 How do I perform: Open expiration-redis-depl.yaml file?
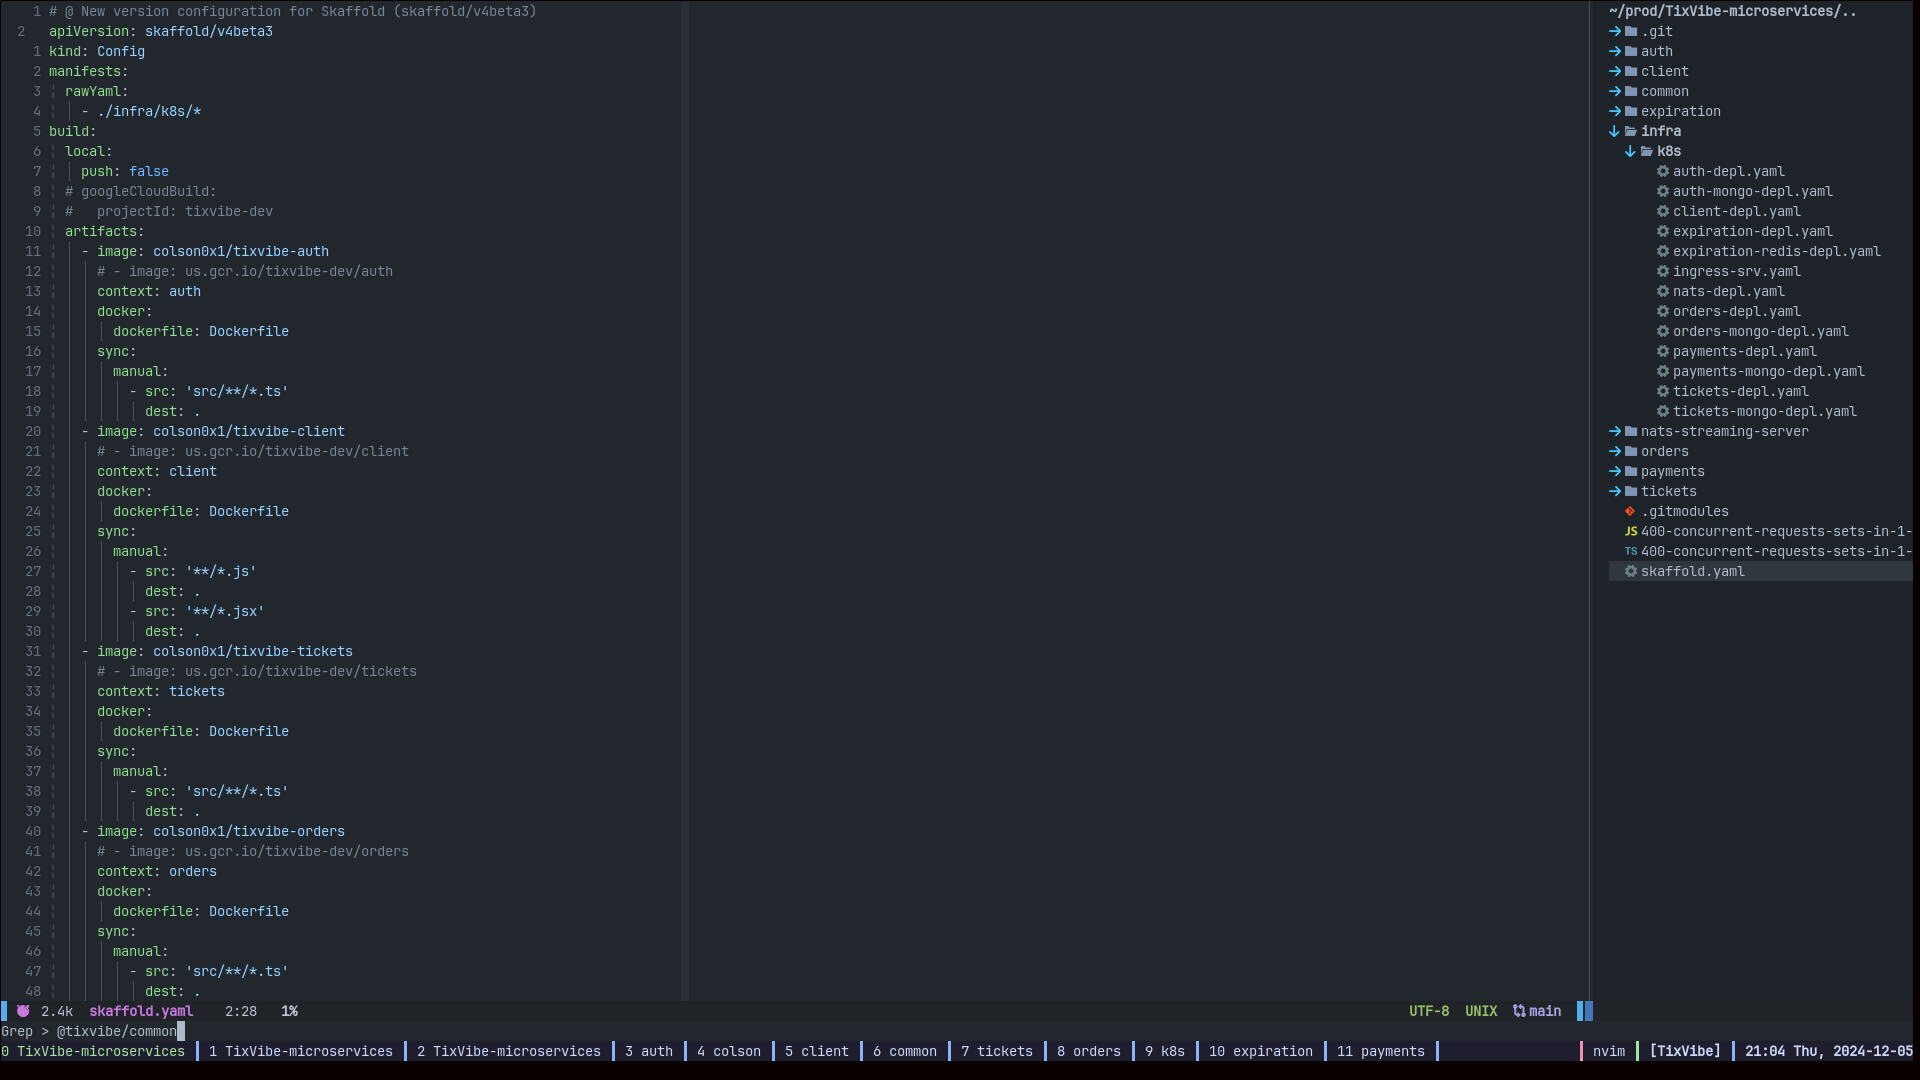(1776, 251)
